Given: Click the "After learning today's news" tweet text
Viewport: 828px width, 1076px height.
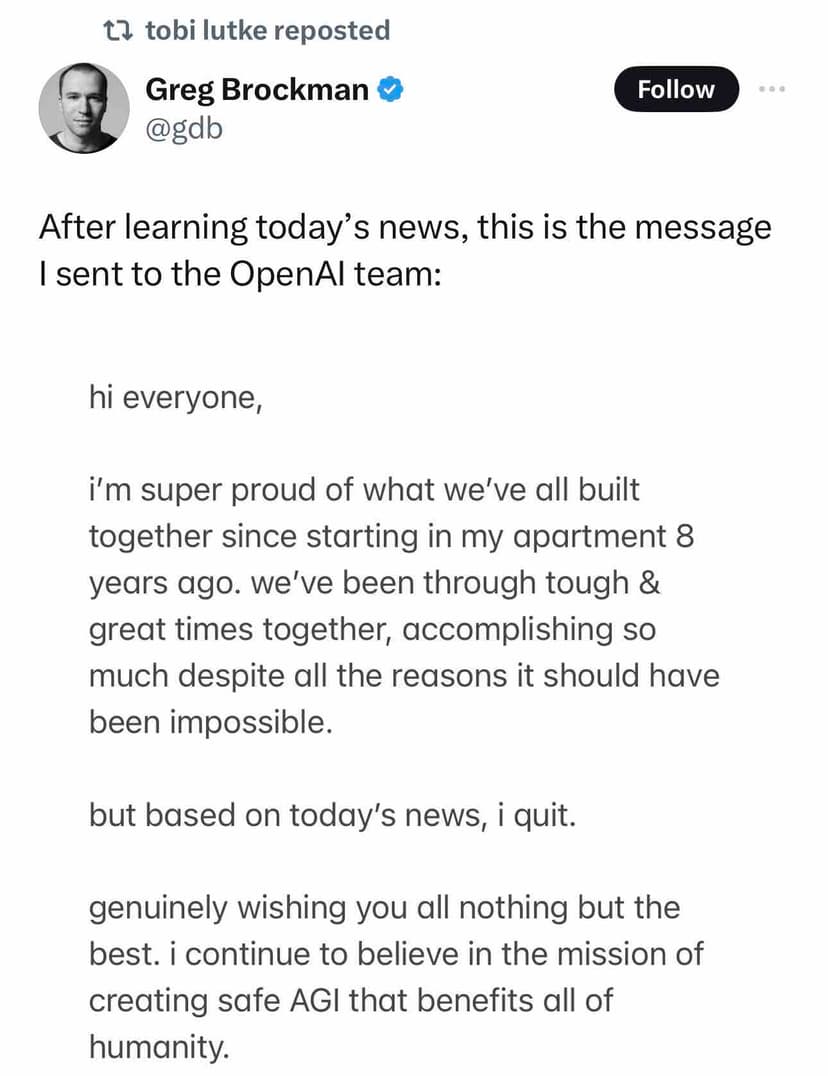Looking at the screenshot, I should (405, 250).
